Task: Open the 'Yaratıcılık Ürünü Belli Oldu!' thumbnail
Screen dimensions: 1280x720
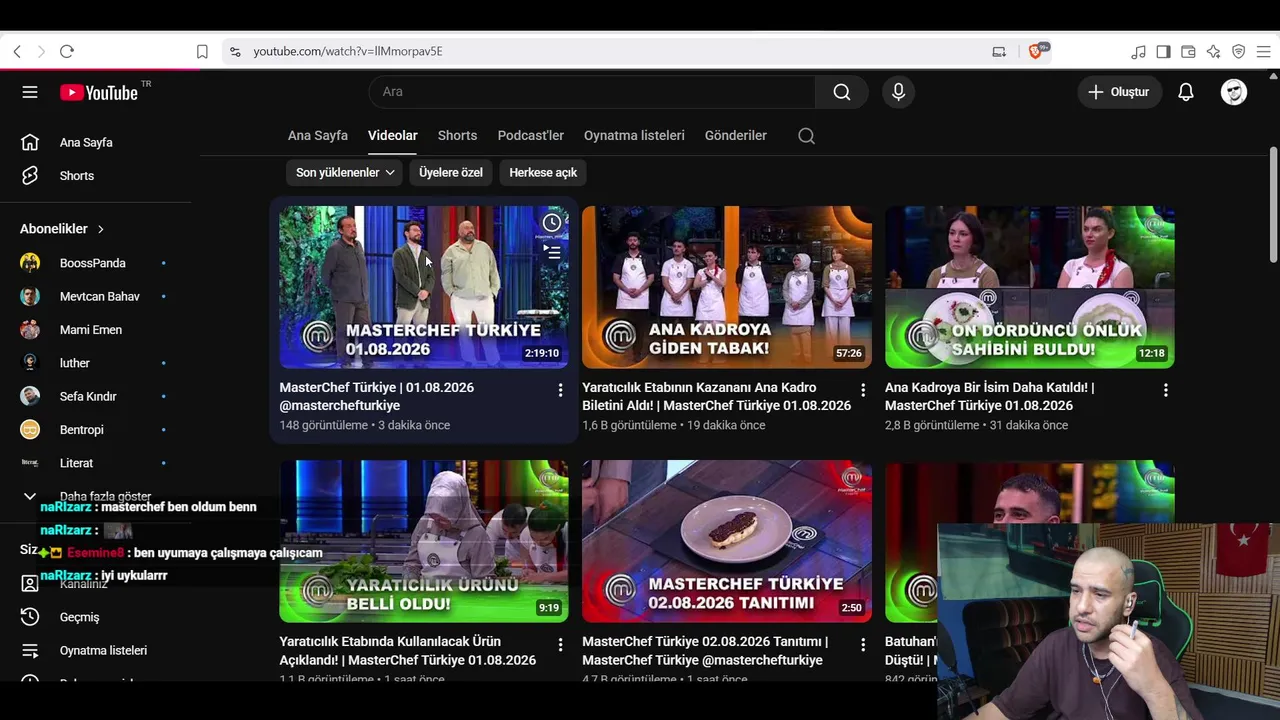Action: (x=424, y=541)
